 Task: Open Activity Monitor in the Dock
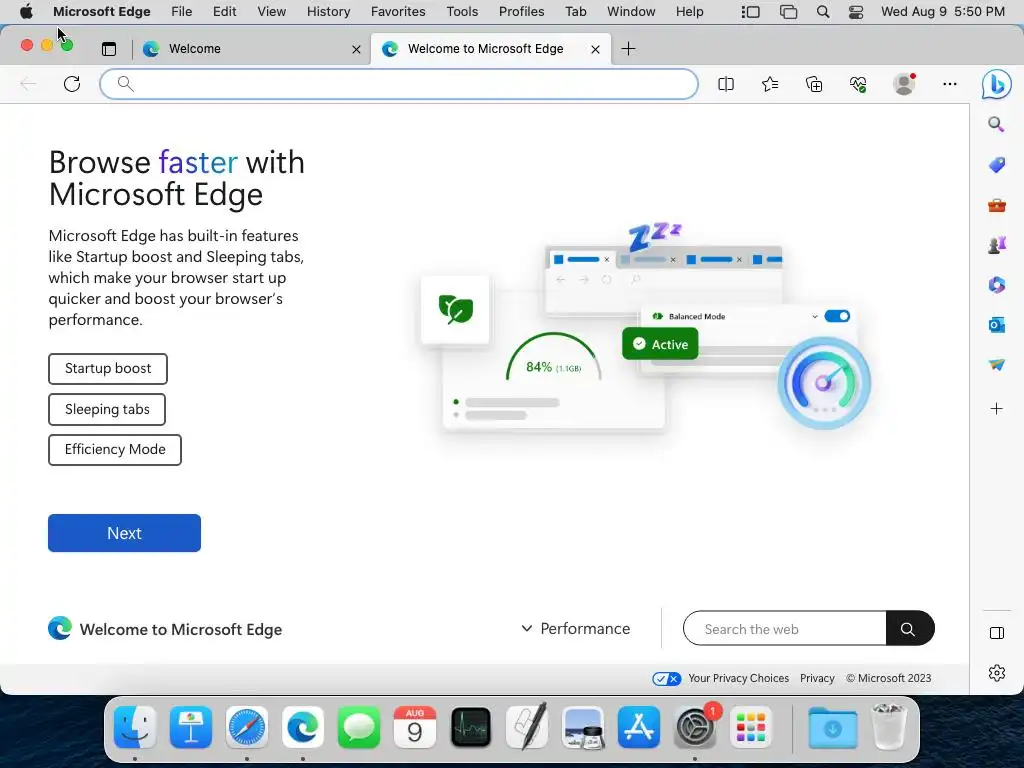click(x=471, y=727)
